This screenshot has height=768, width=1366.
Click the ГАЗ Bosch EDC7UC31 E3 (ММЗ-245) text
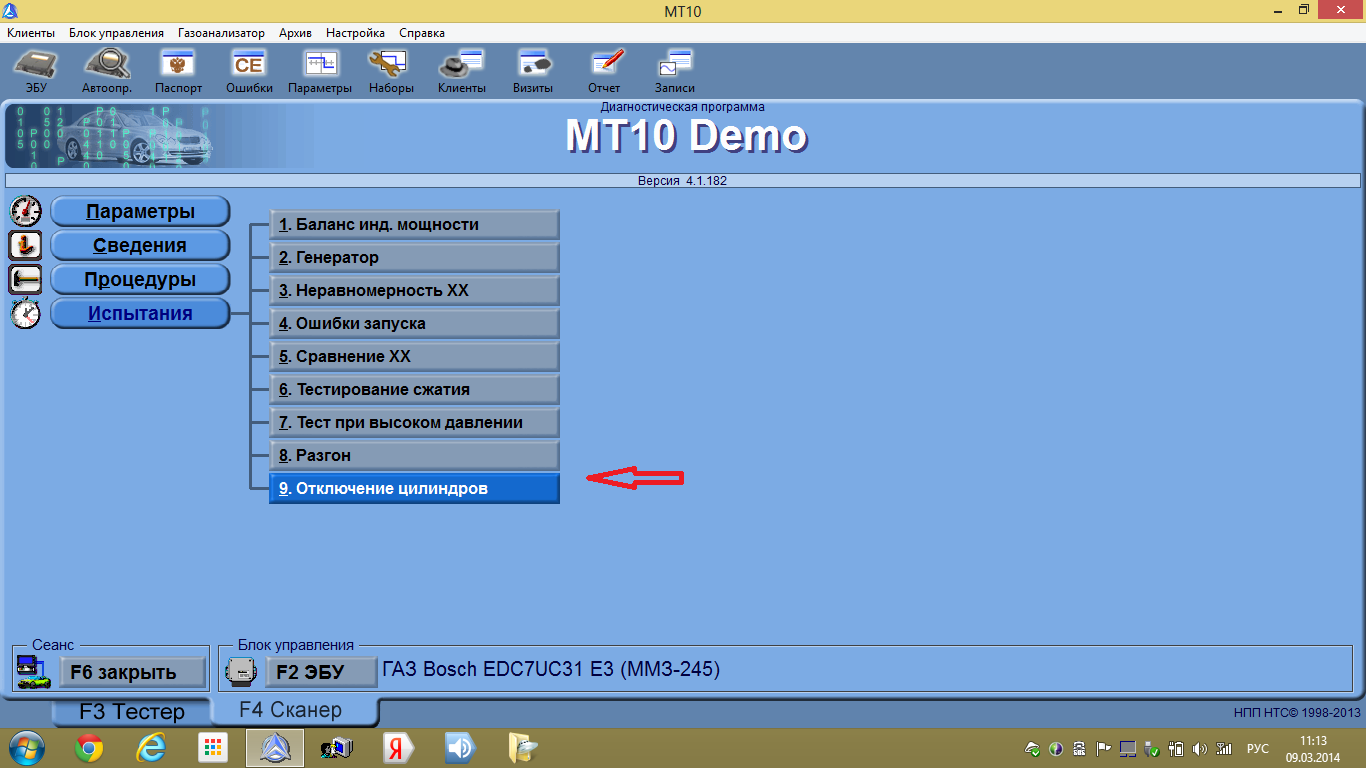551,669
